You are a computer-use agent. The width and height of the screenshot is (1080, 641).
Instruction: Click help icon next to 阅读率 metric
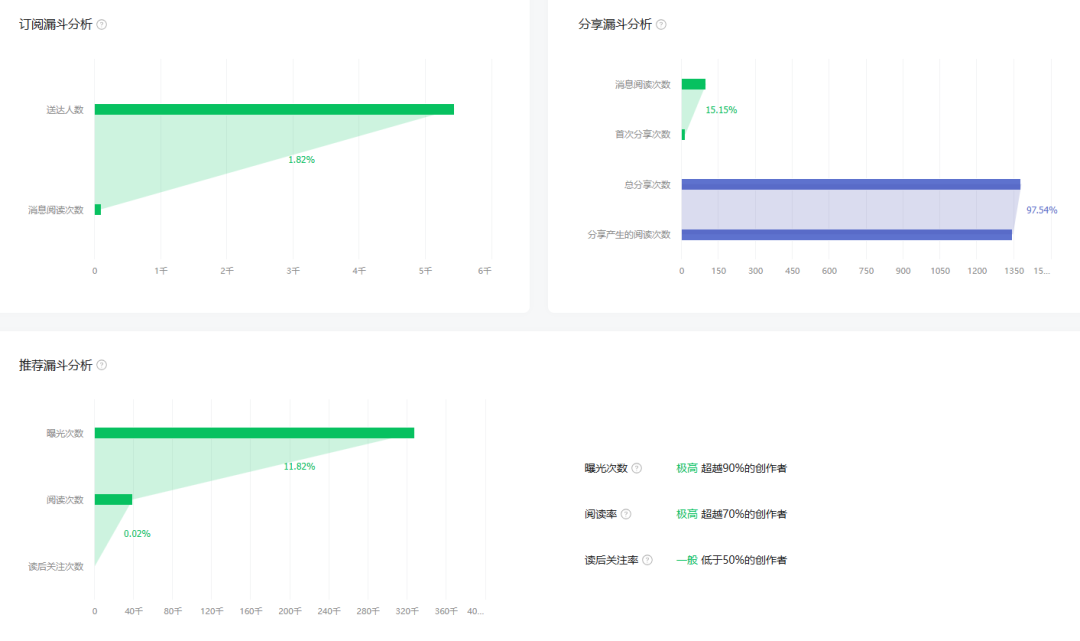point(626,514)
